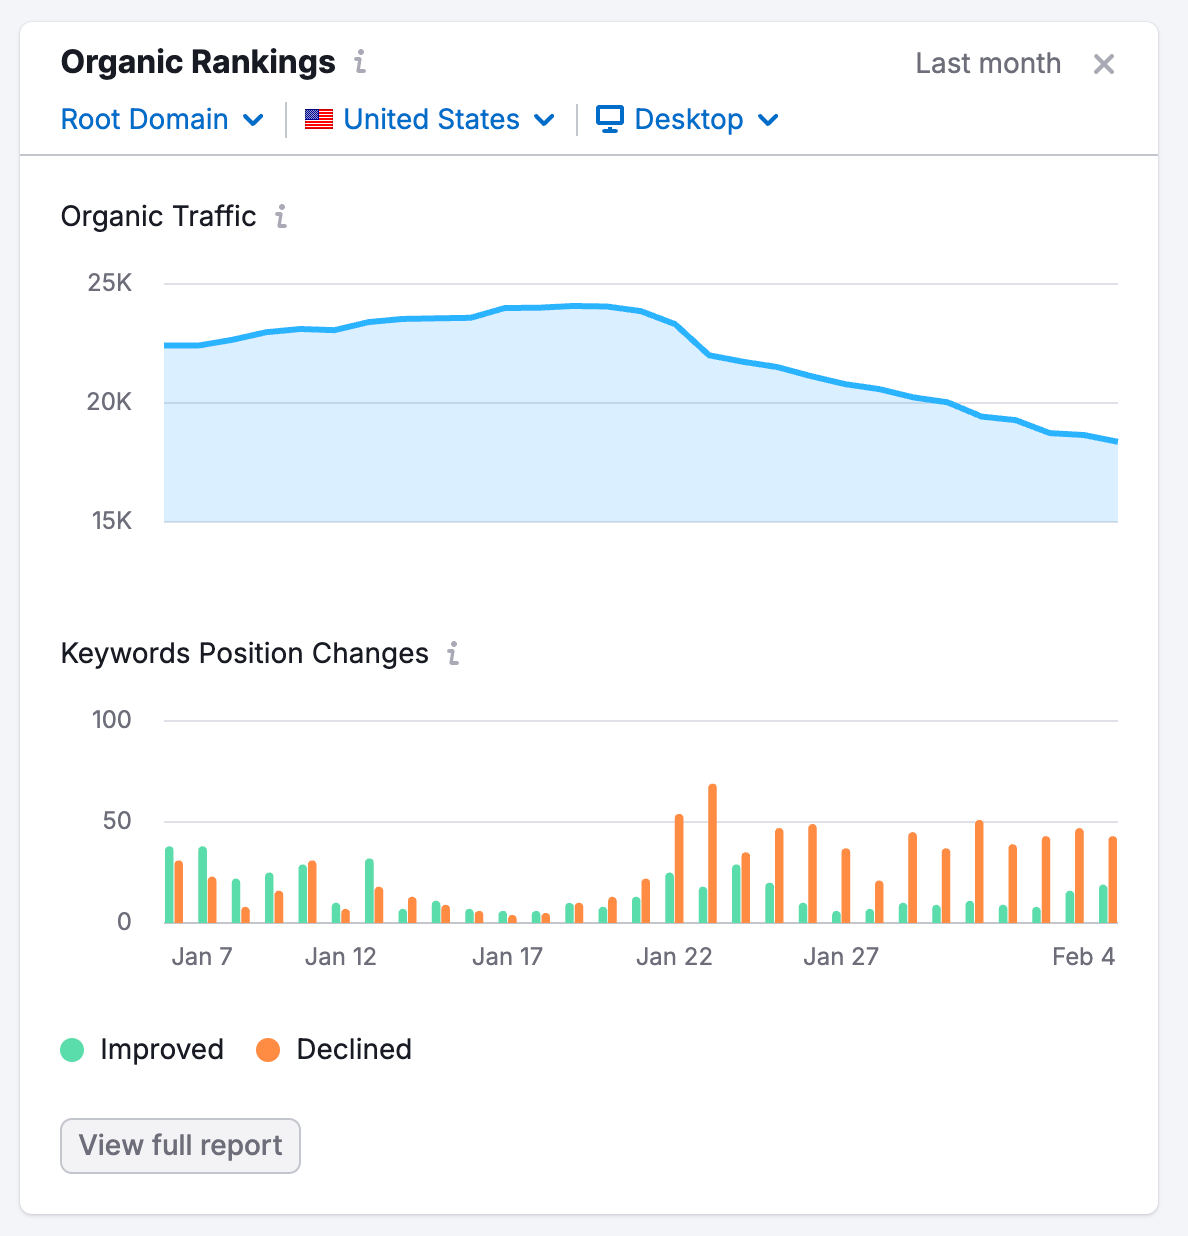Image resolution: width=1188 pixels, height=1236 pixels.
Task: Select the United States flag icon
Action: (x=318, y=119)
